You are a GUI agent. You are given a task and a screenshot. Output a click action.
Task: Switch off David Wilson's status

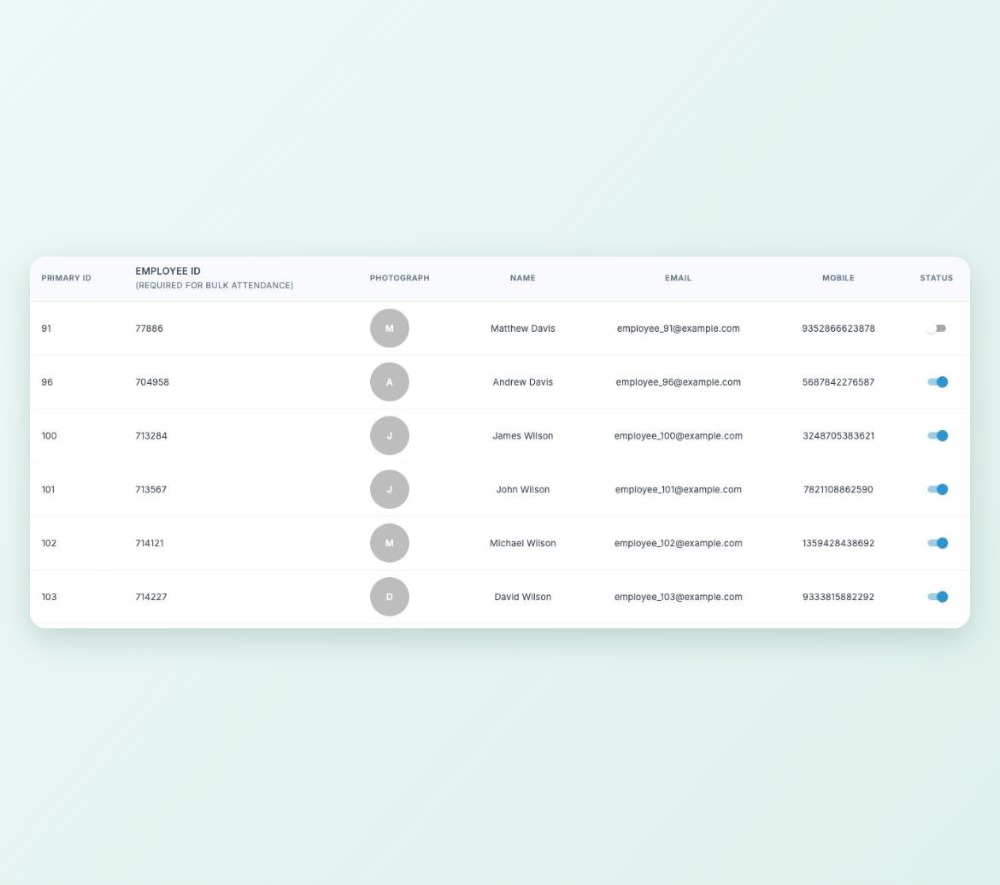click(x=938, y=596)
